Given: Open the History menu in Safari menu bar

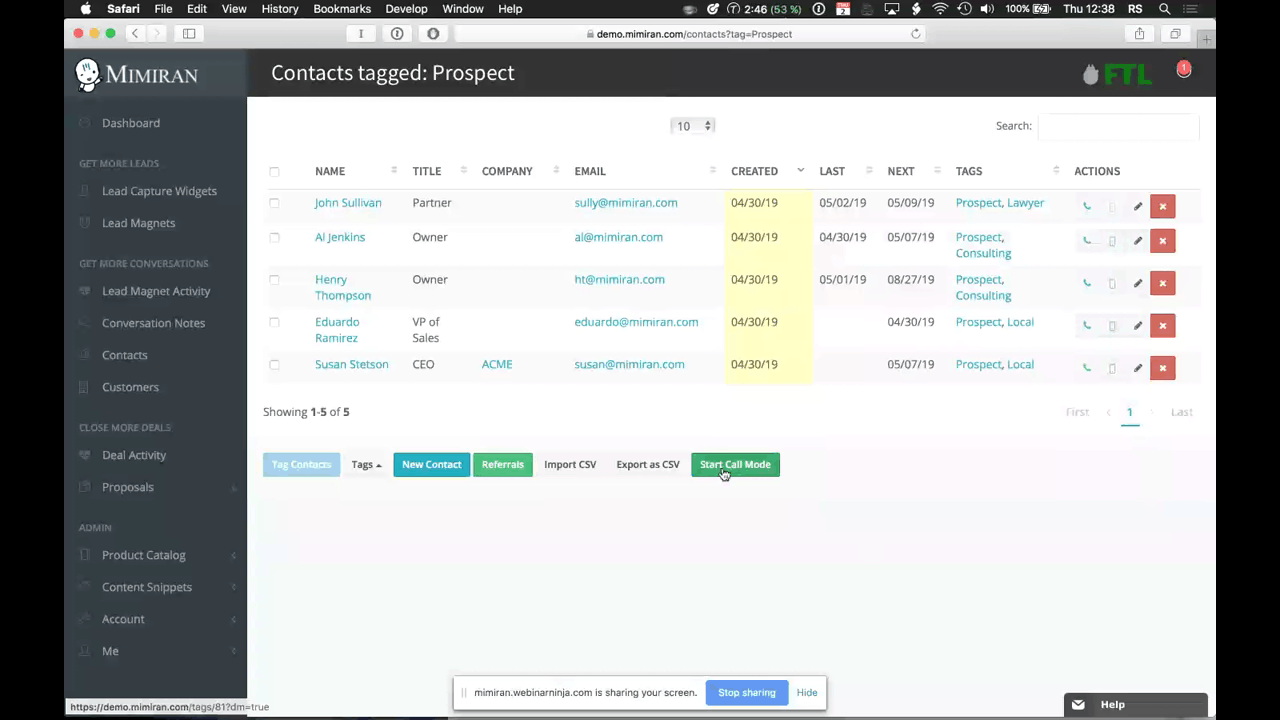Looking at the screenshot, I should click(x=280, y=9).
